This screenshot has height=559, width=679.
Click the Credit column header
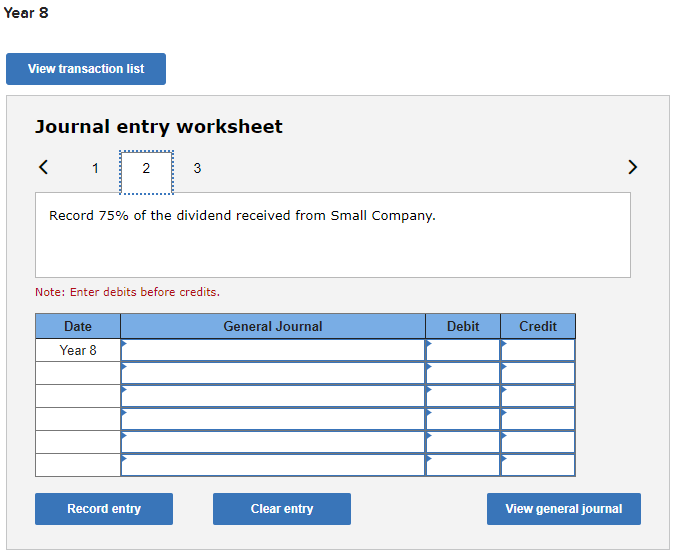click(x=538, y=326)
